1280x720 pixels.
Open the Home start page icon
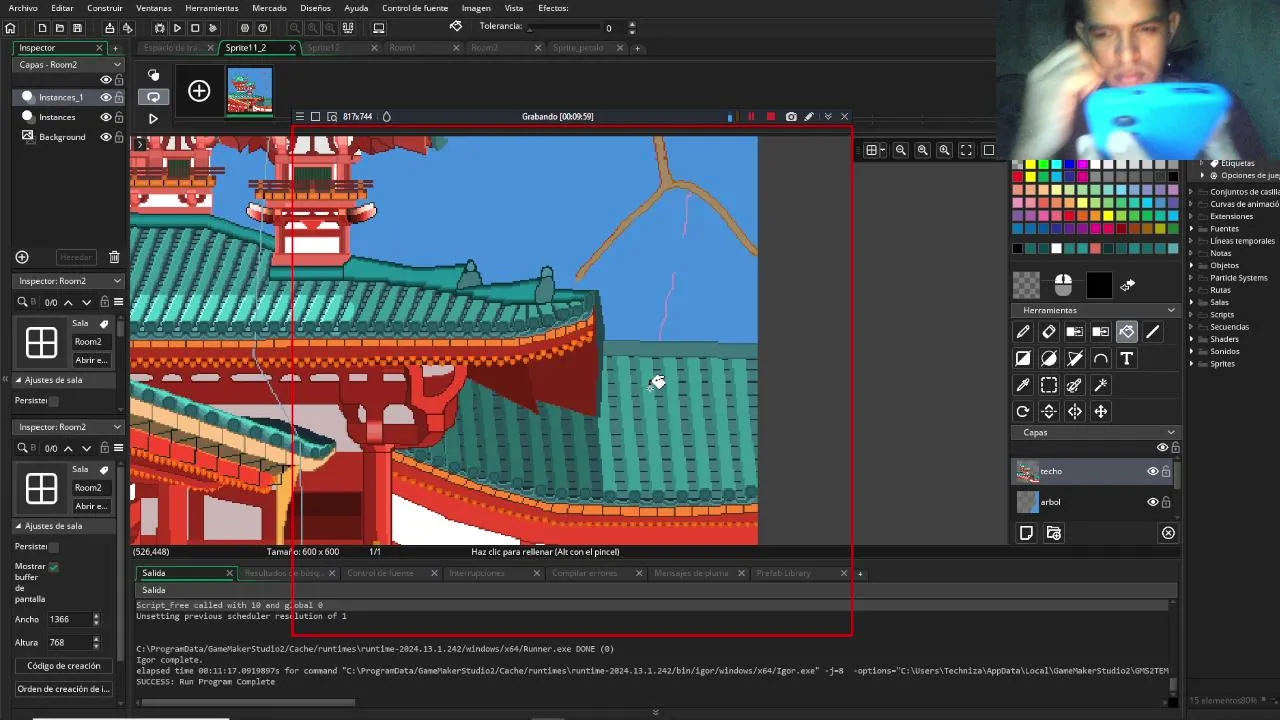click(10, 28)
